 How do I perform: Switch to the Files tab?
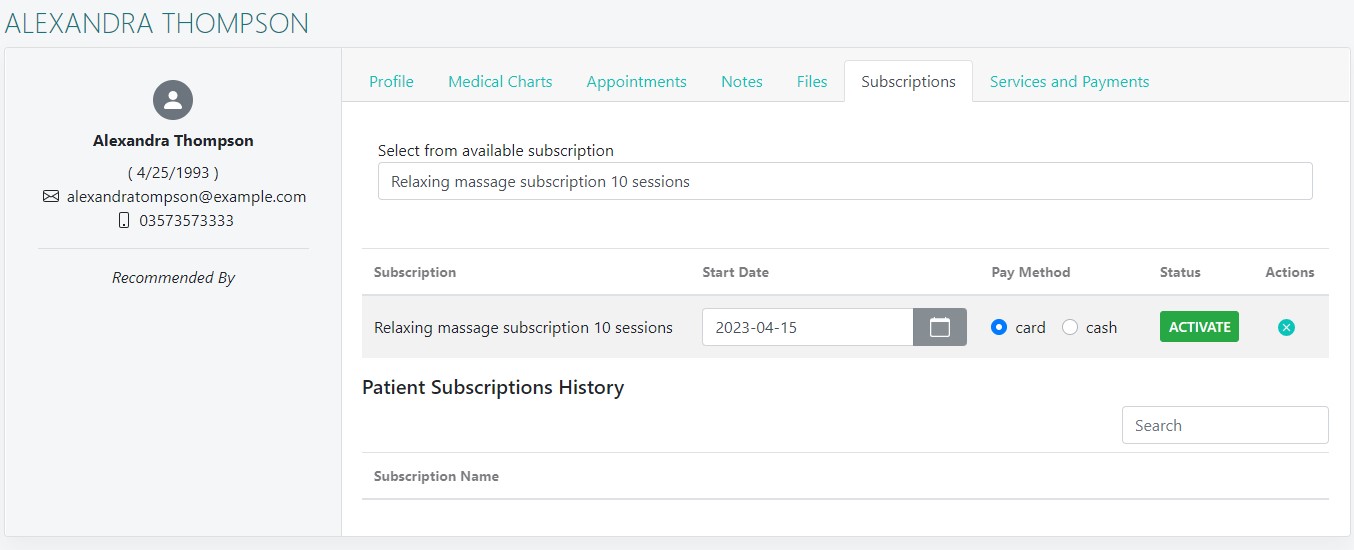point(812,82)
